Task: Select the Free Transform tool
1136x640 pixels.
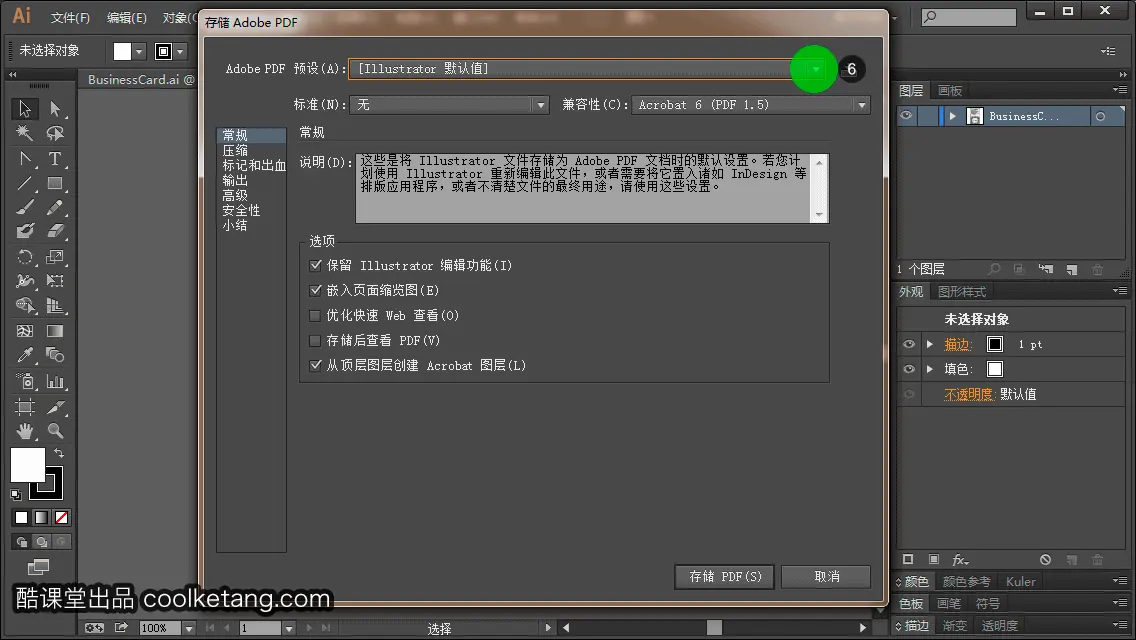Action: (x=55, y=281)
